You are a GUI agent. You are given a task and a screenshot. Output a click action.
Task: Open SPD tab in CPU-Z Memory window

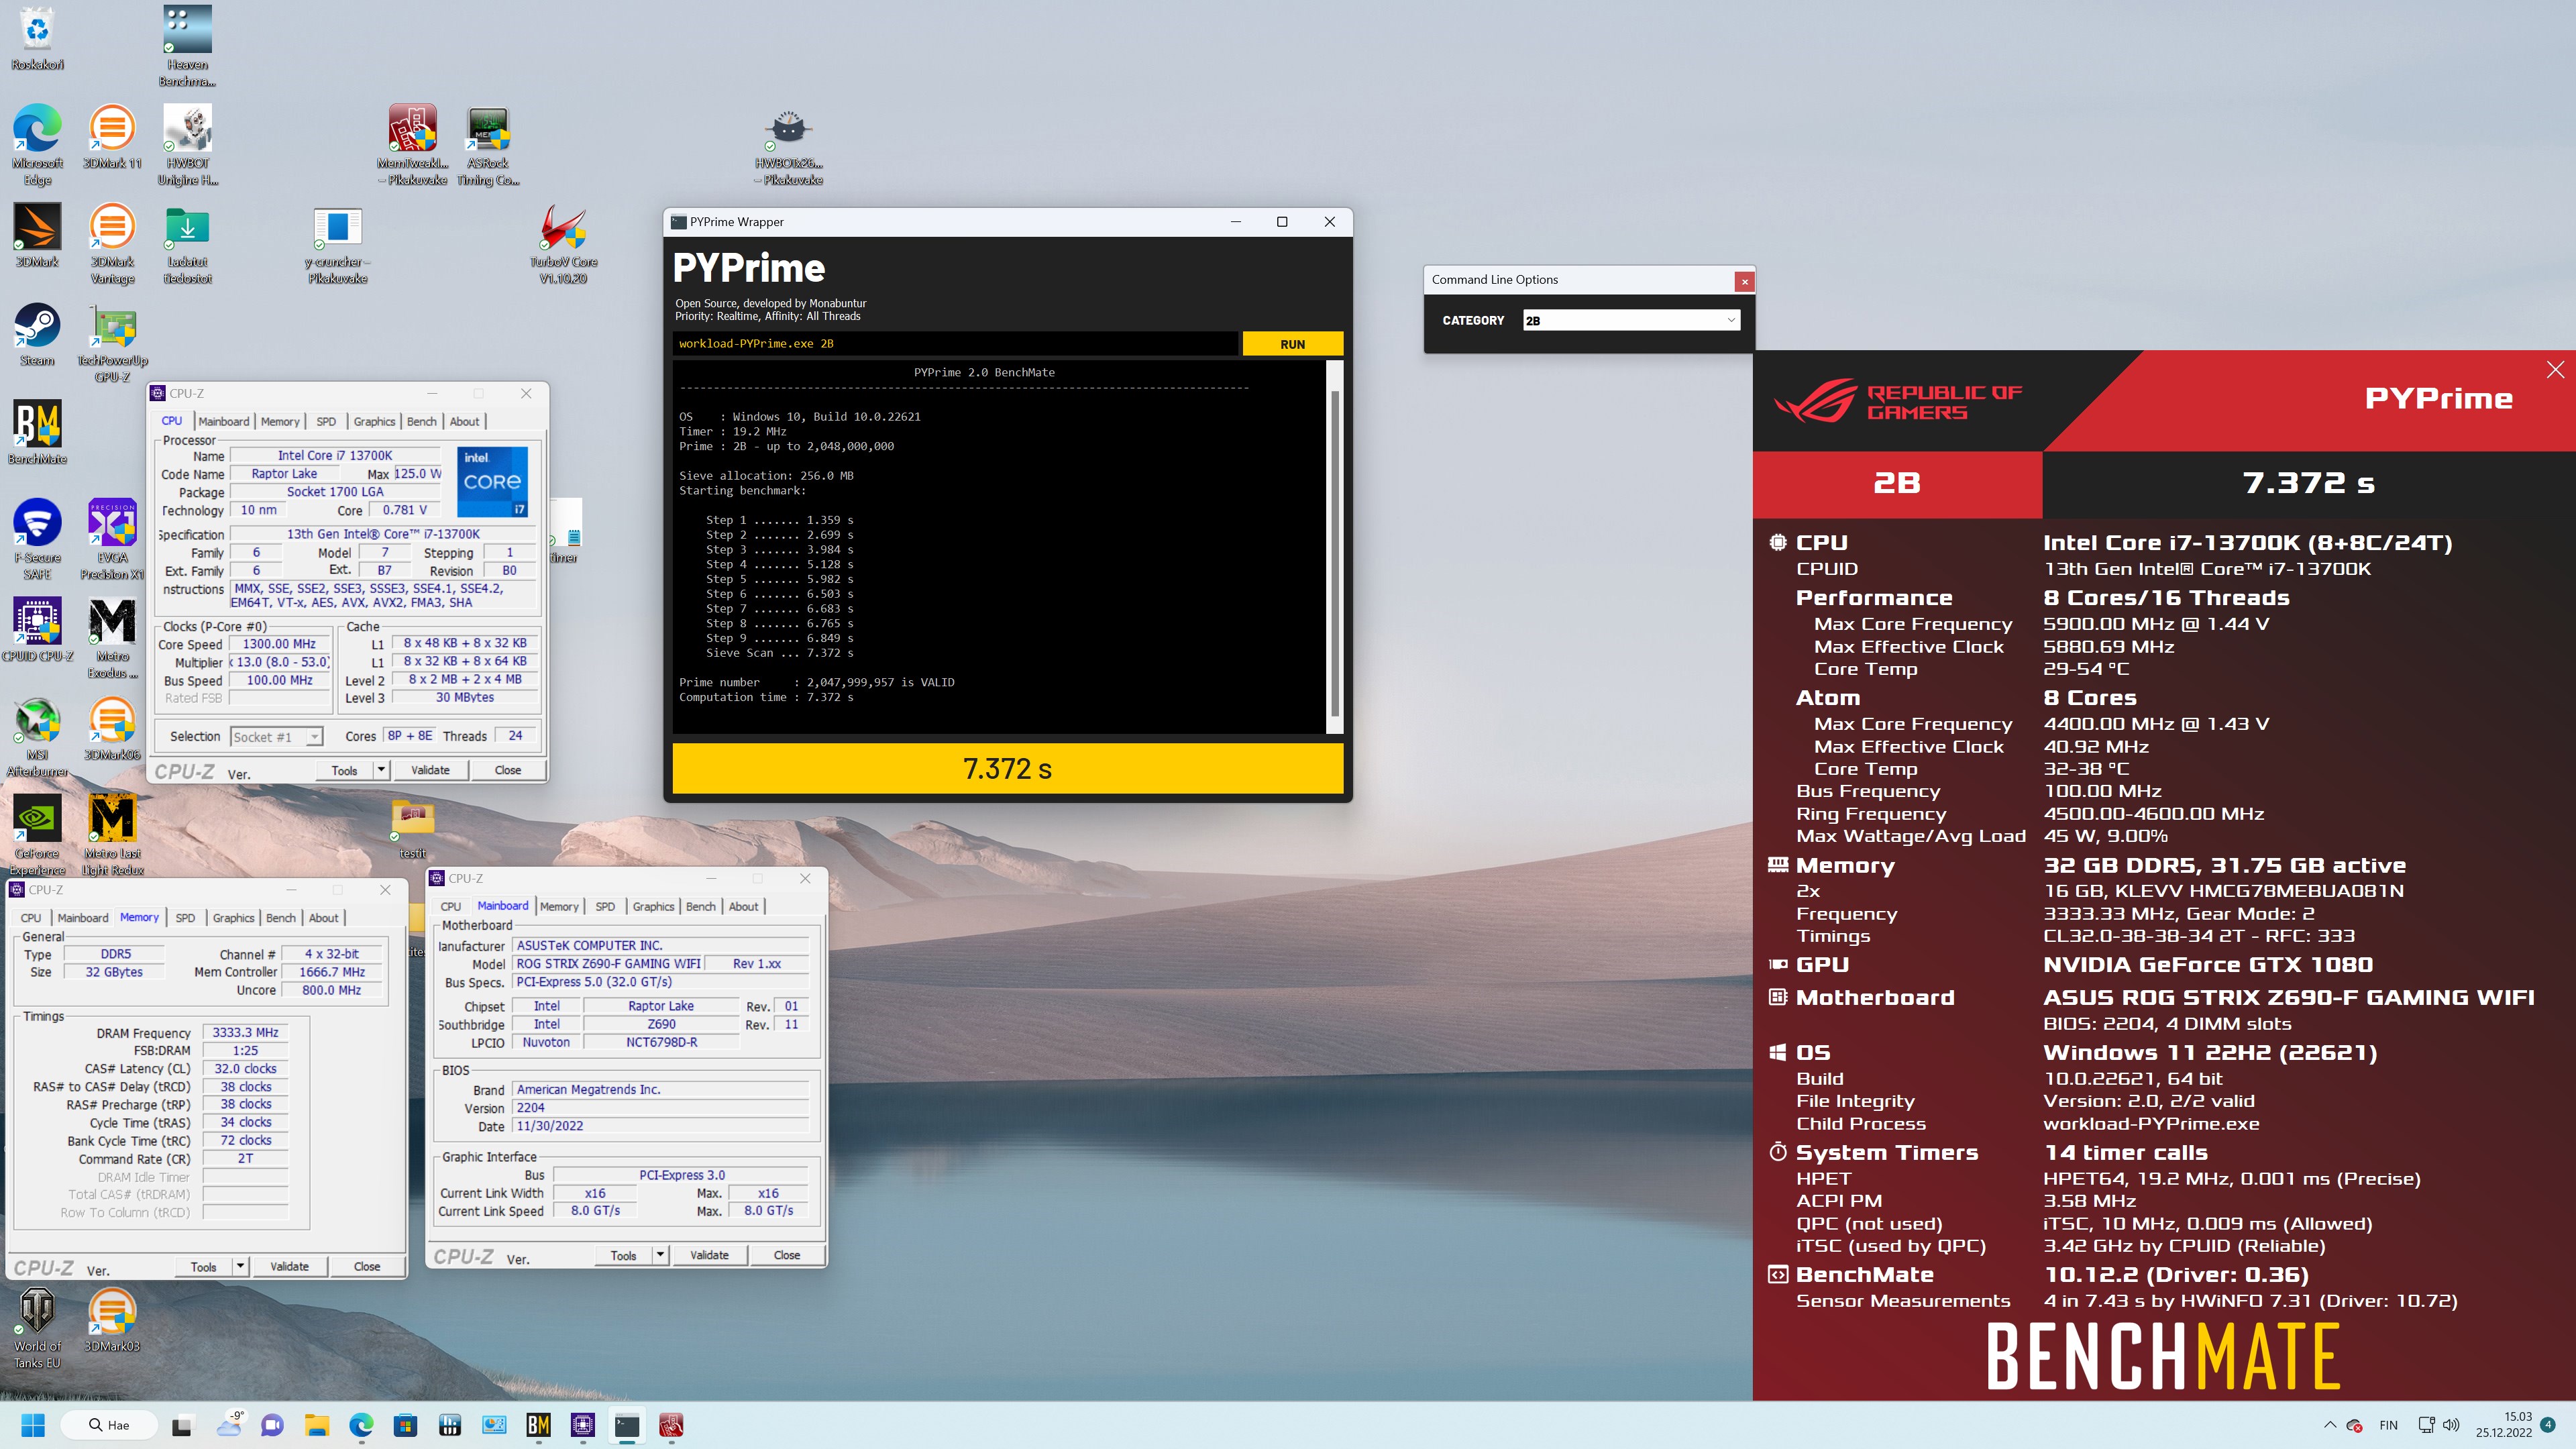point(185,917)
